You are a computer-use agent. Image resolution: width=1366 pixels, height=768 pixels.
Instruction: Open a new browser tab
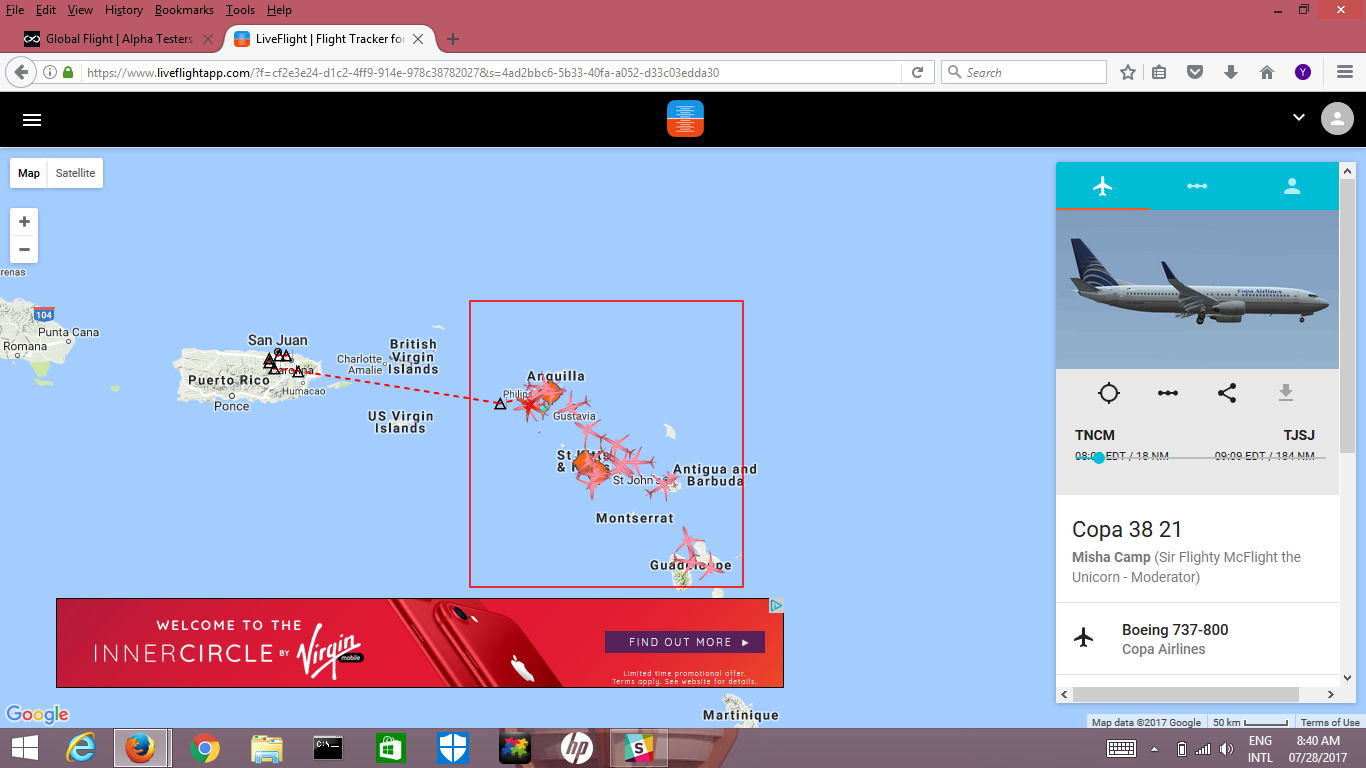453,39
